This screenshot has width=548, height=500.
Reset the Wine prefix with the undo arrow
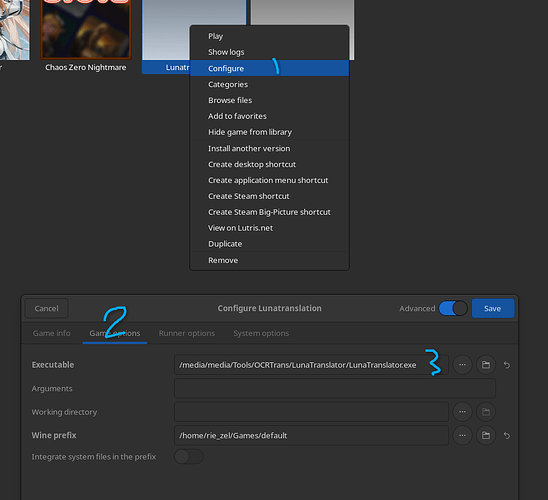(507, 436)
